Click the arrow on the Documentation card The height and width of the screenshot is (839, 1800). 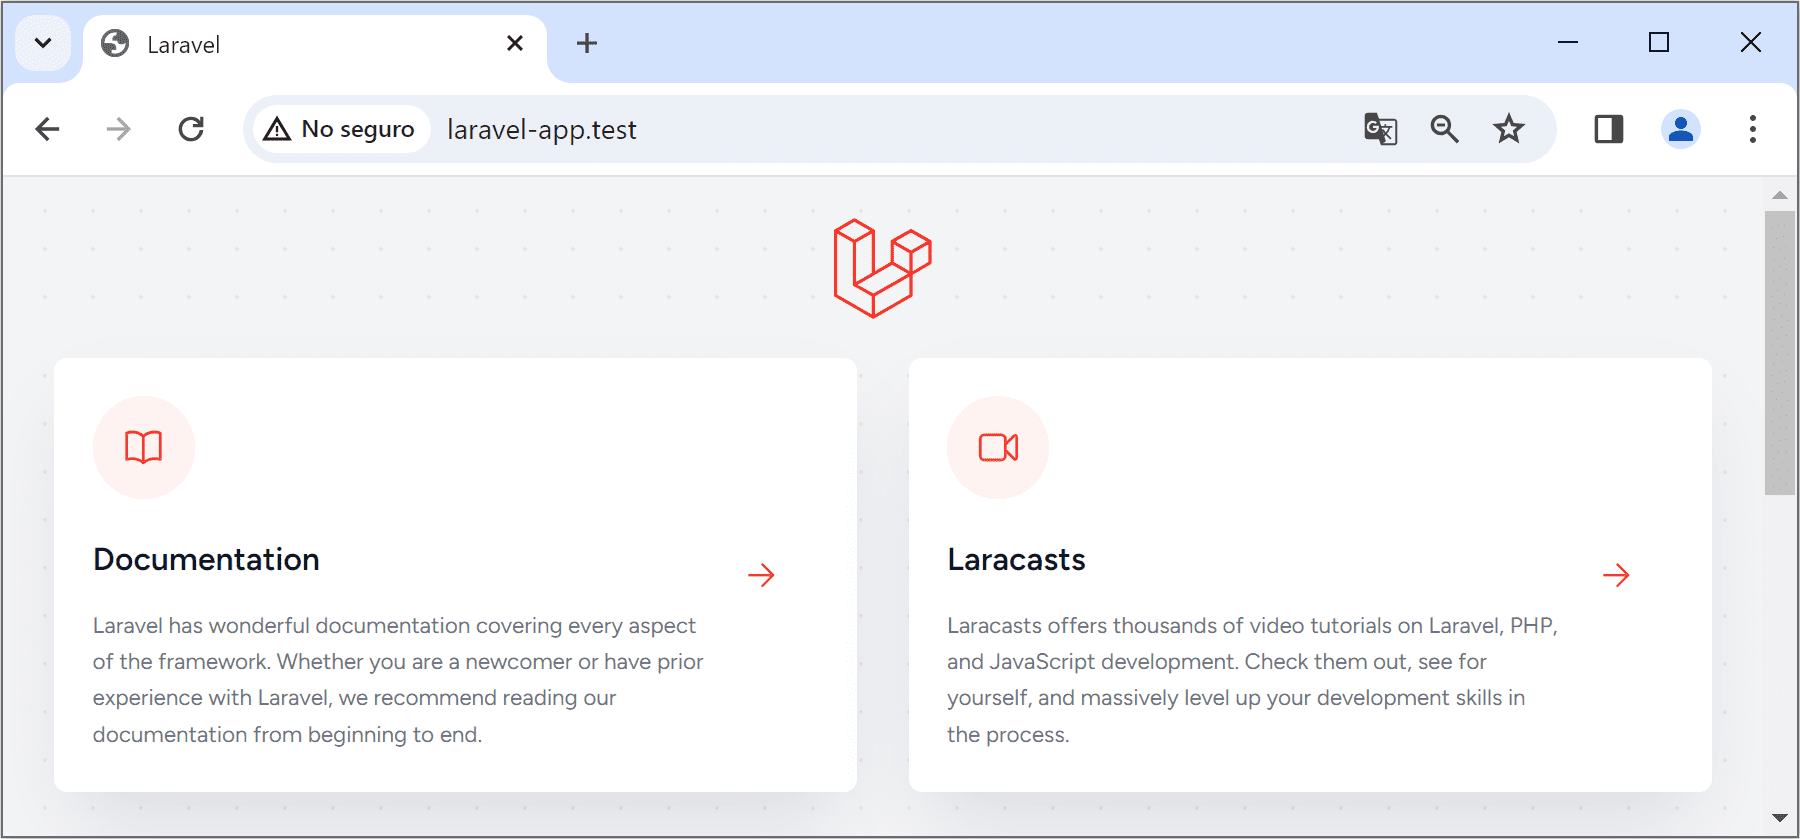point(762,574)
